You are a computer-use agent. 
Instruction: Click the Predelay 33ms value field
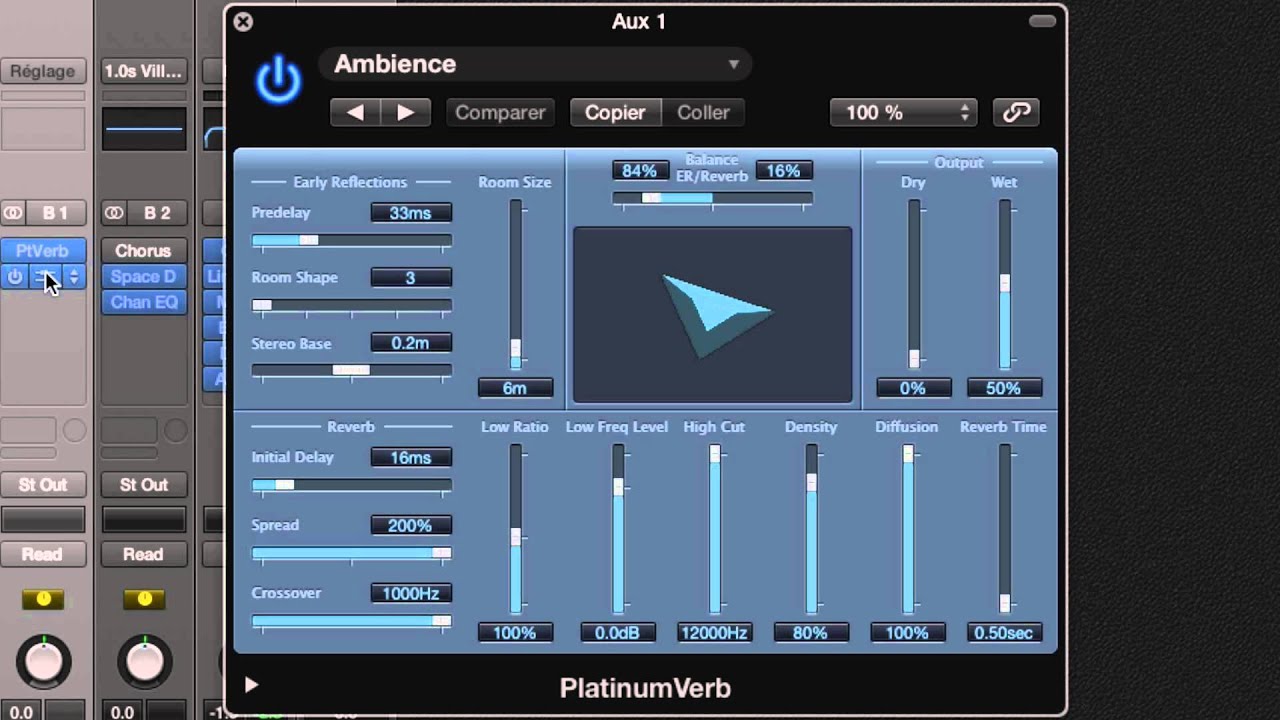[411, 213]
